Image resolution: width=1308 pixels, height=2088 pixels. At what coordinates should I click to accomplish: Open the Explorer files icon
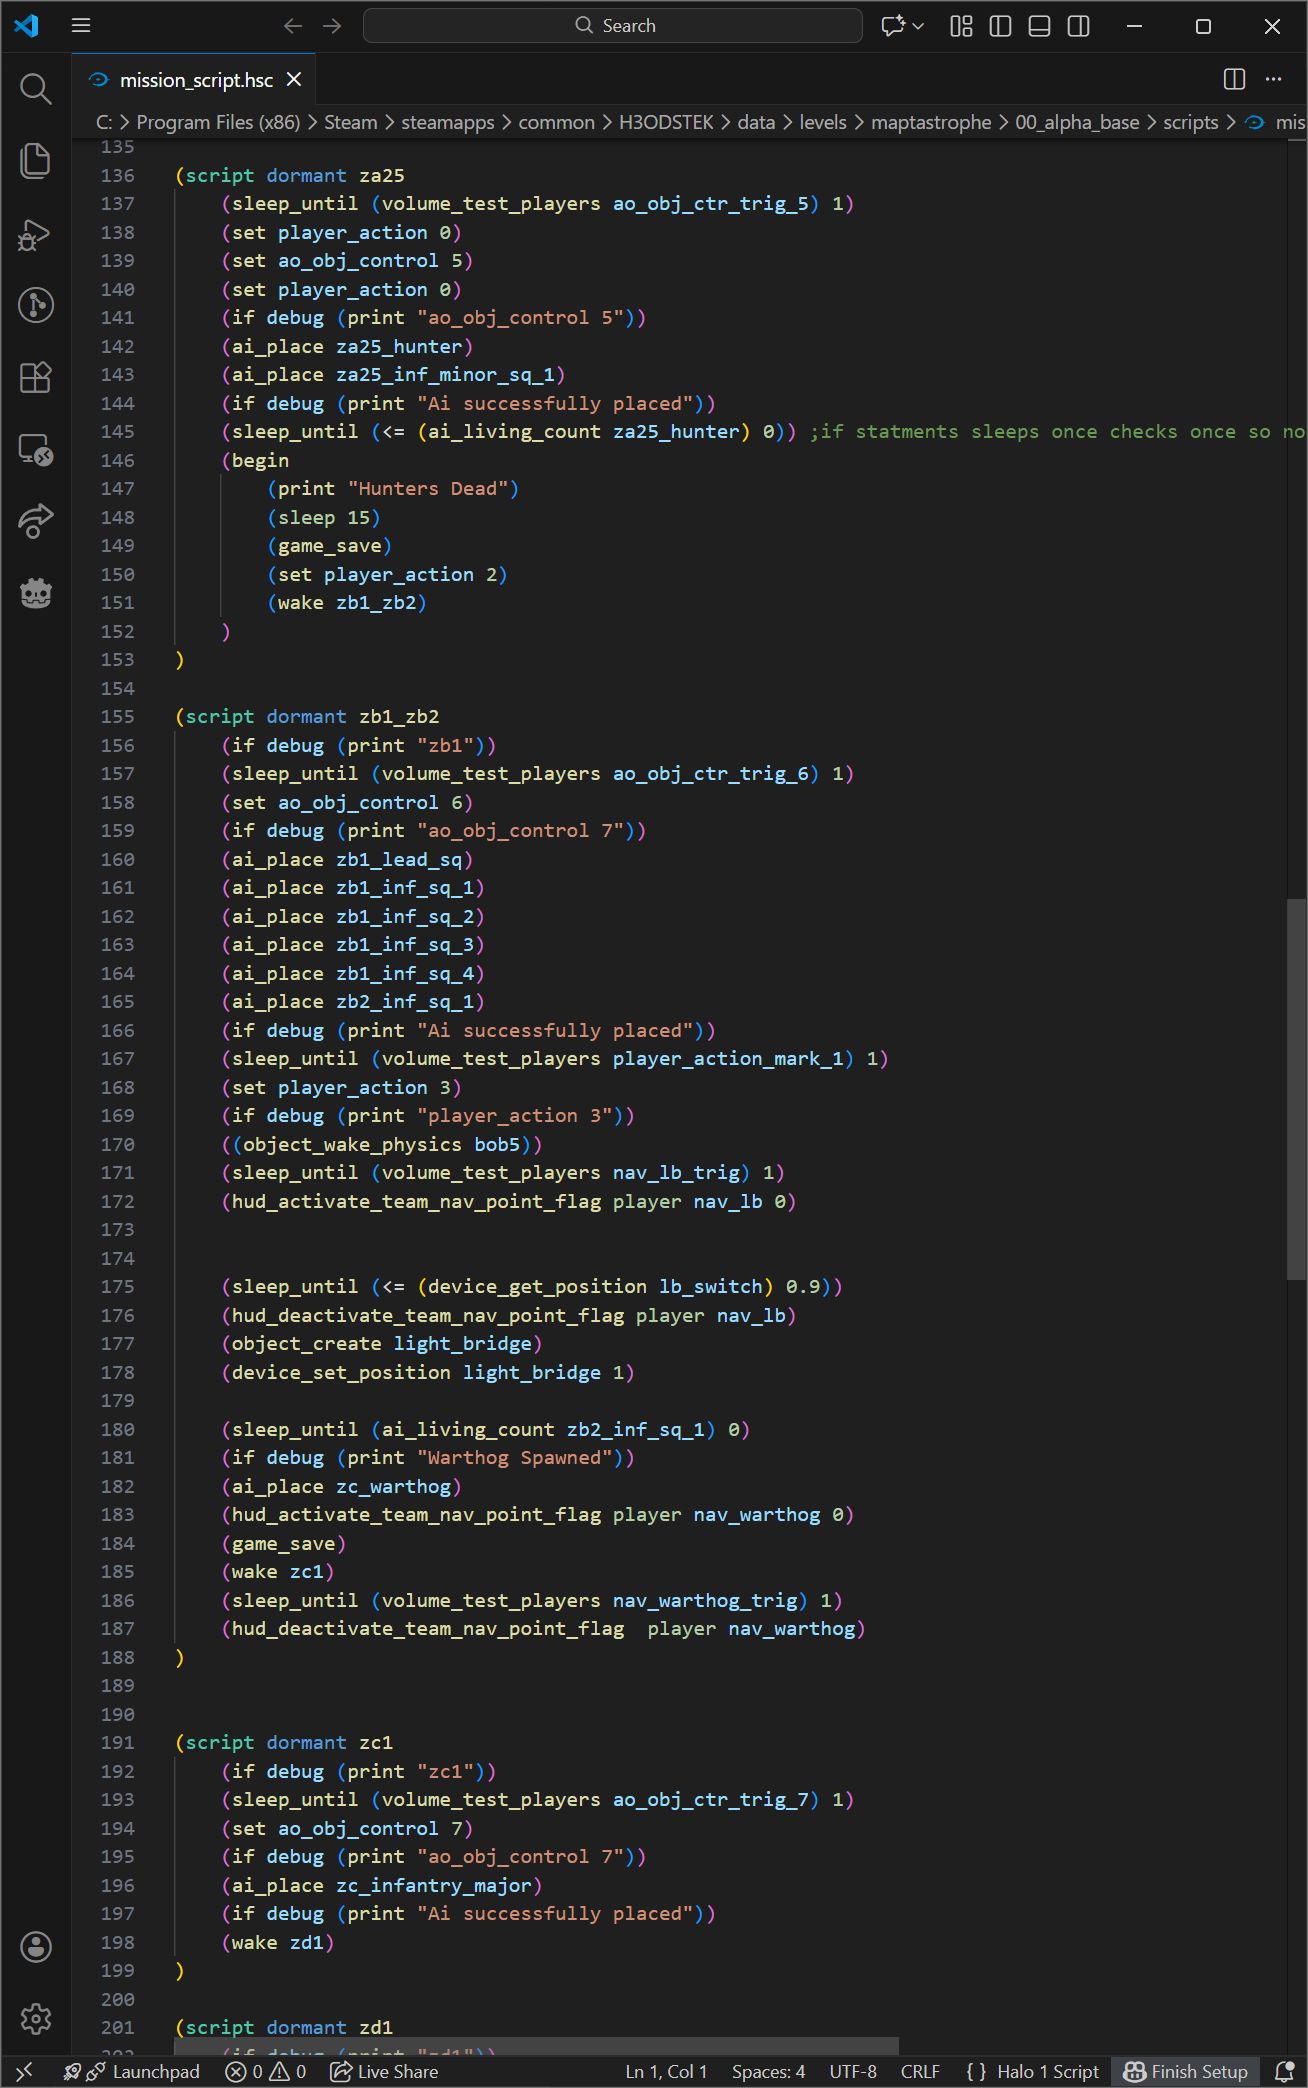pos(36,161)
